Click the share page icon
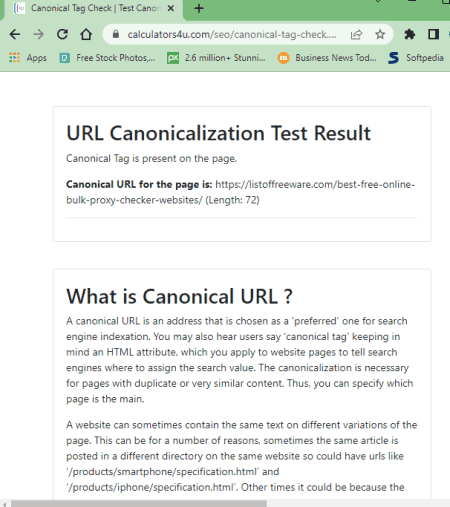Image resolution: width=450 pixels, height=507 pixels. pyautogui.click(x=356, y=34)
